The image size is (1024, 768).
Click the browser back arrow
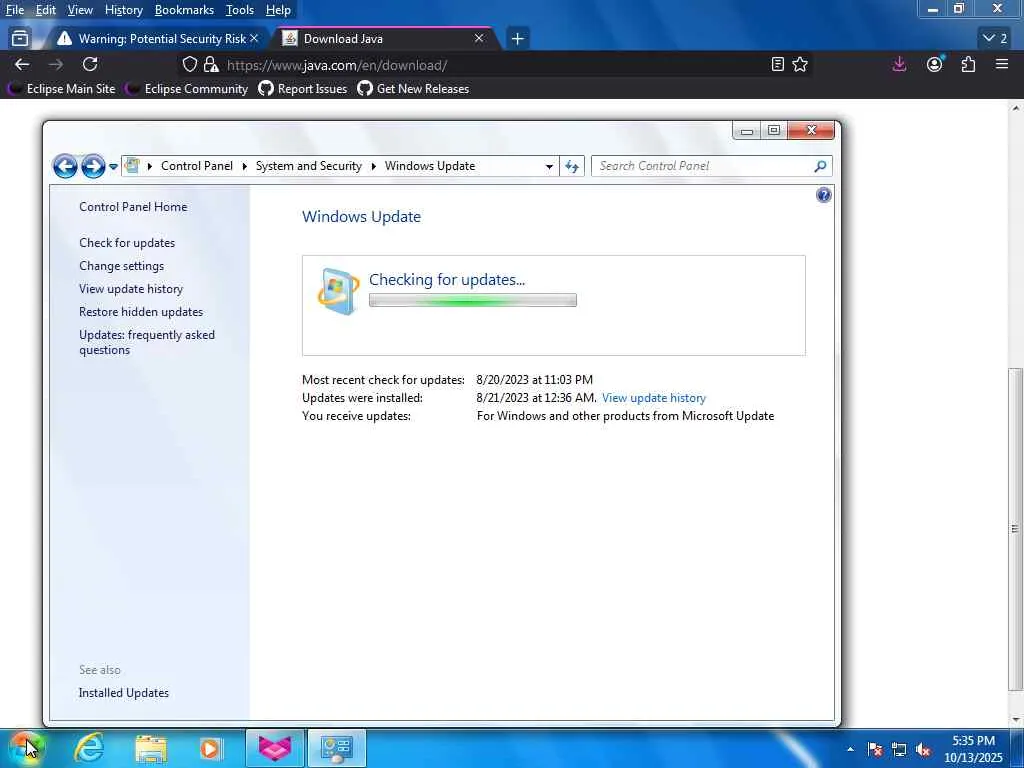(22, 65)
